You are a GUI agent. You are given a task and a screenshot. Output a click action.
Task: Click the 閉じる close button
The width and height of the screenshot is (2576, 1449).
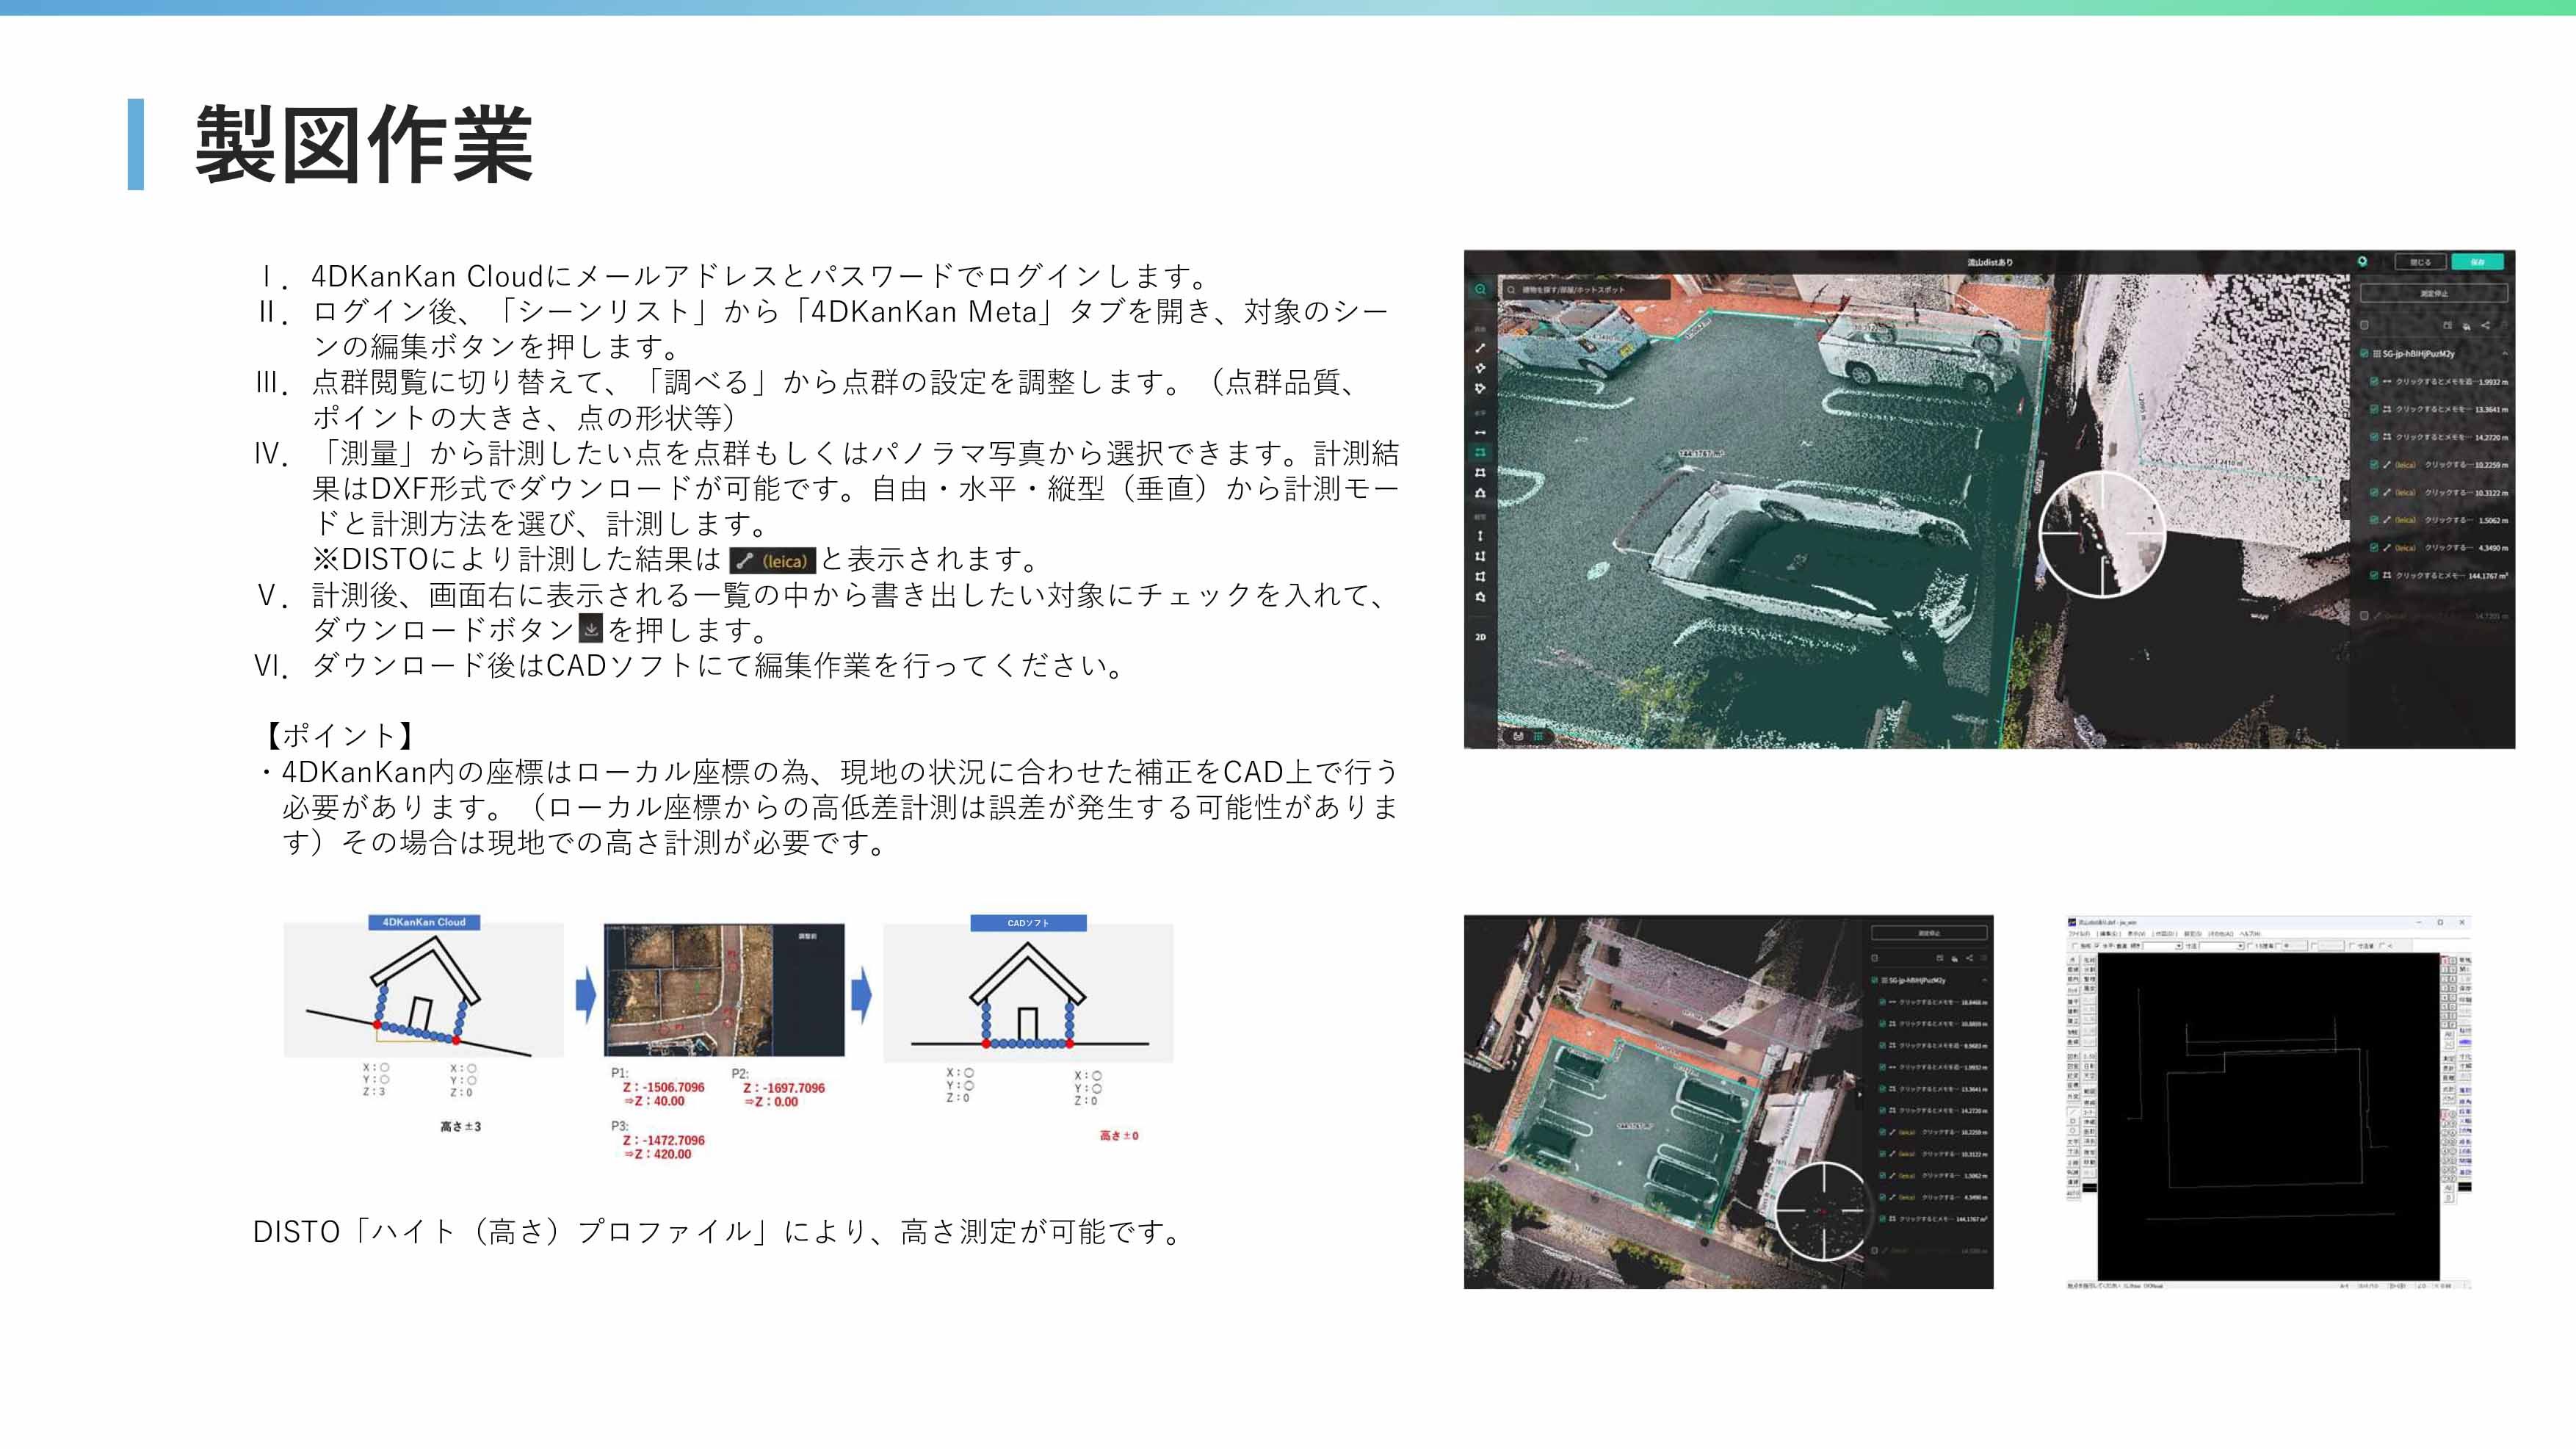pos(2420,262)
